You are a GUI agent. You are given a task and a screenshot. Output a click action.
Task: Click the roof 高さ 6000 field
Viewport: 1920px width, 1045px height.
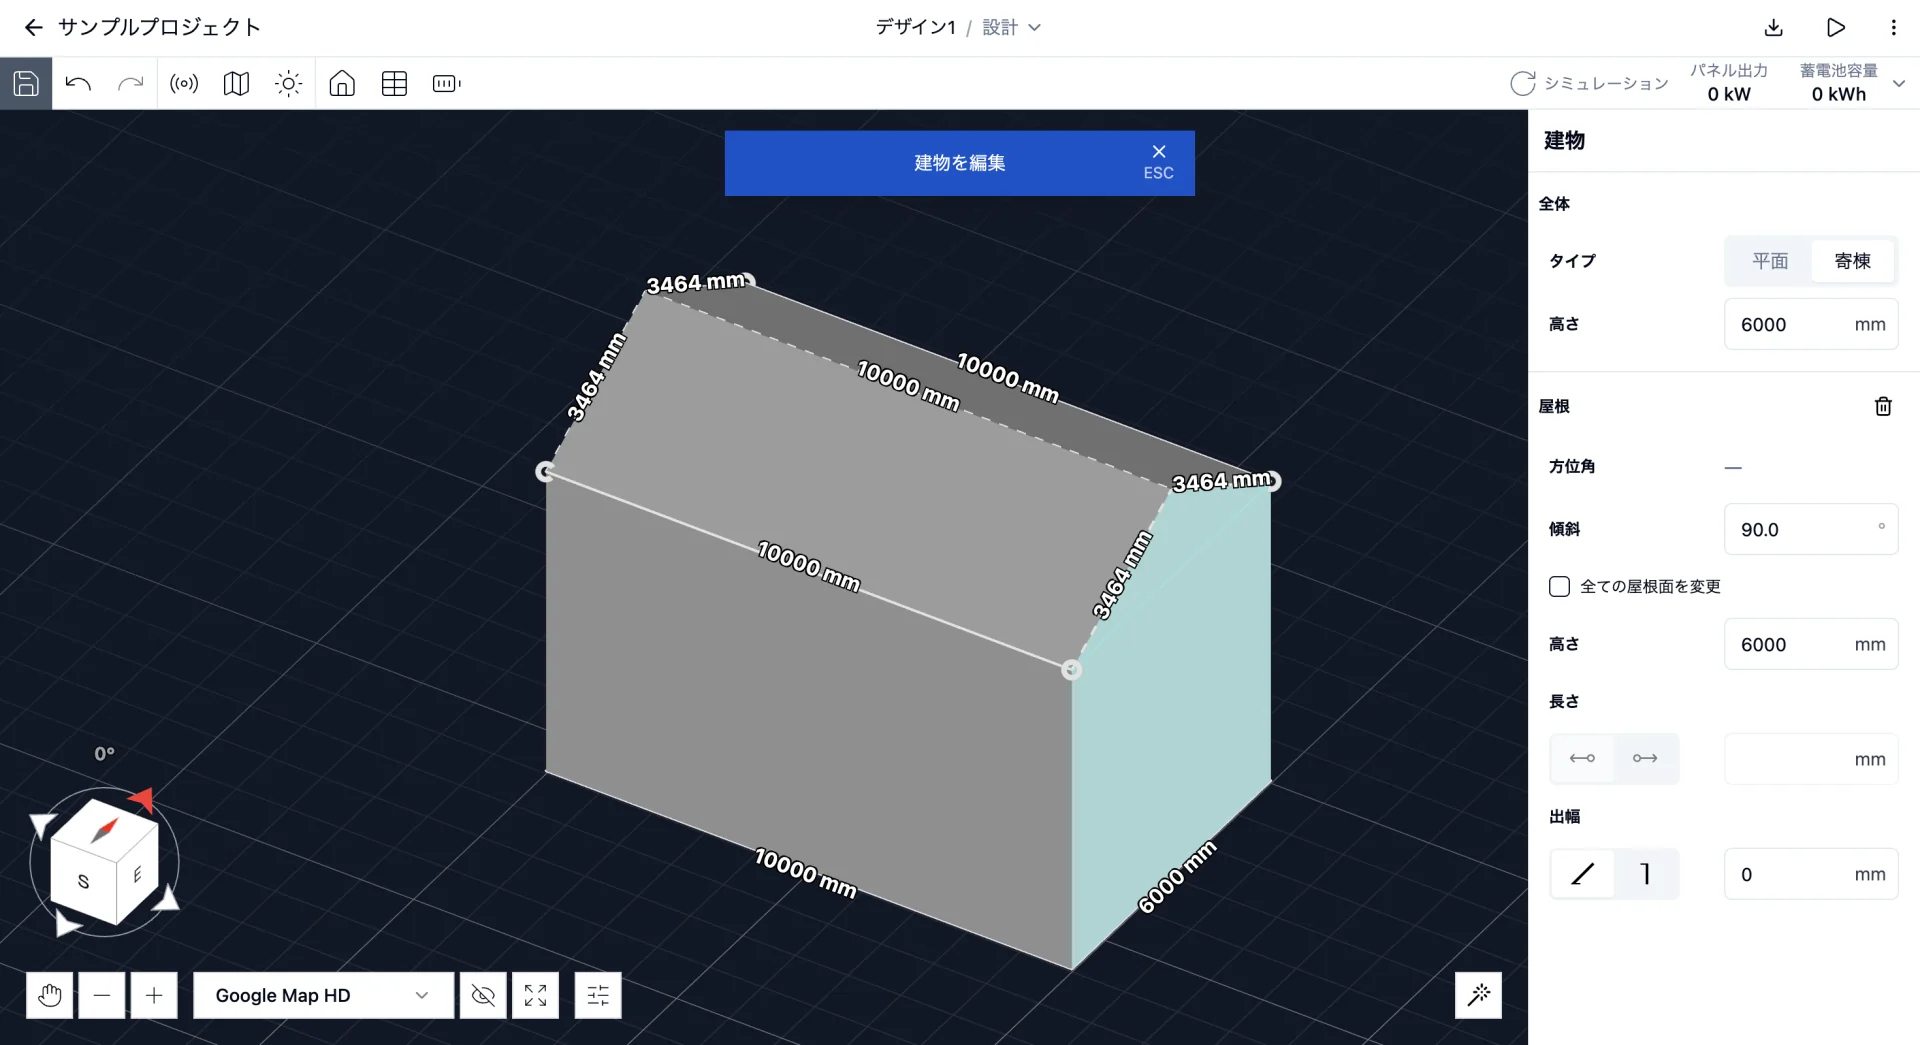click(1811, 644)
